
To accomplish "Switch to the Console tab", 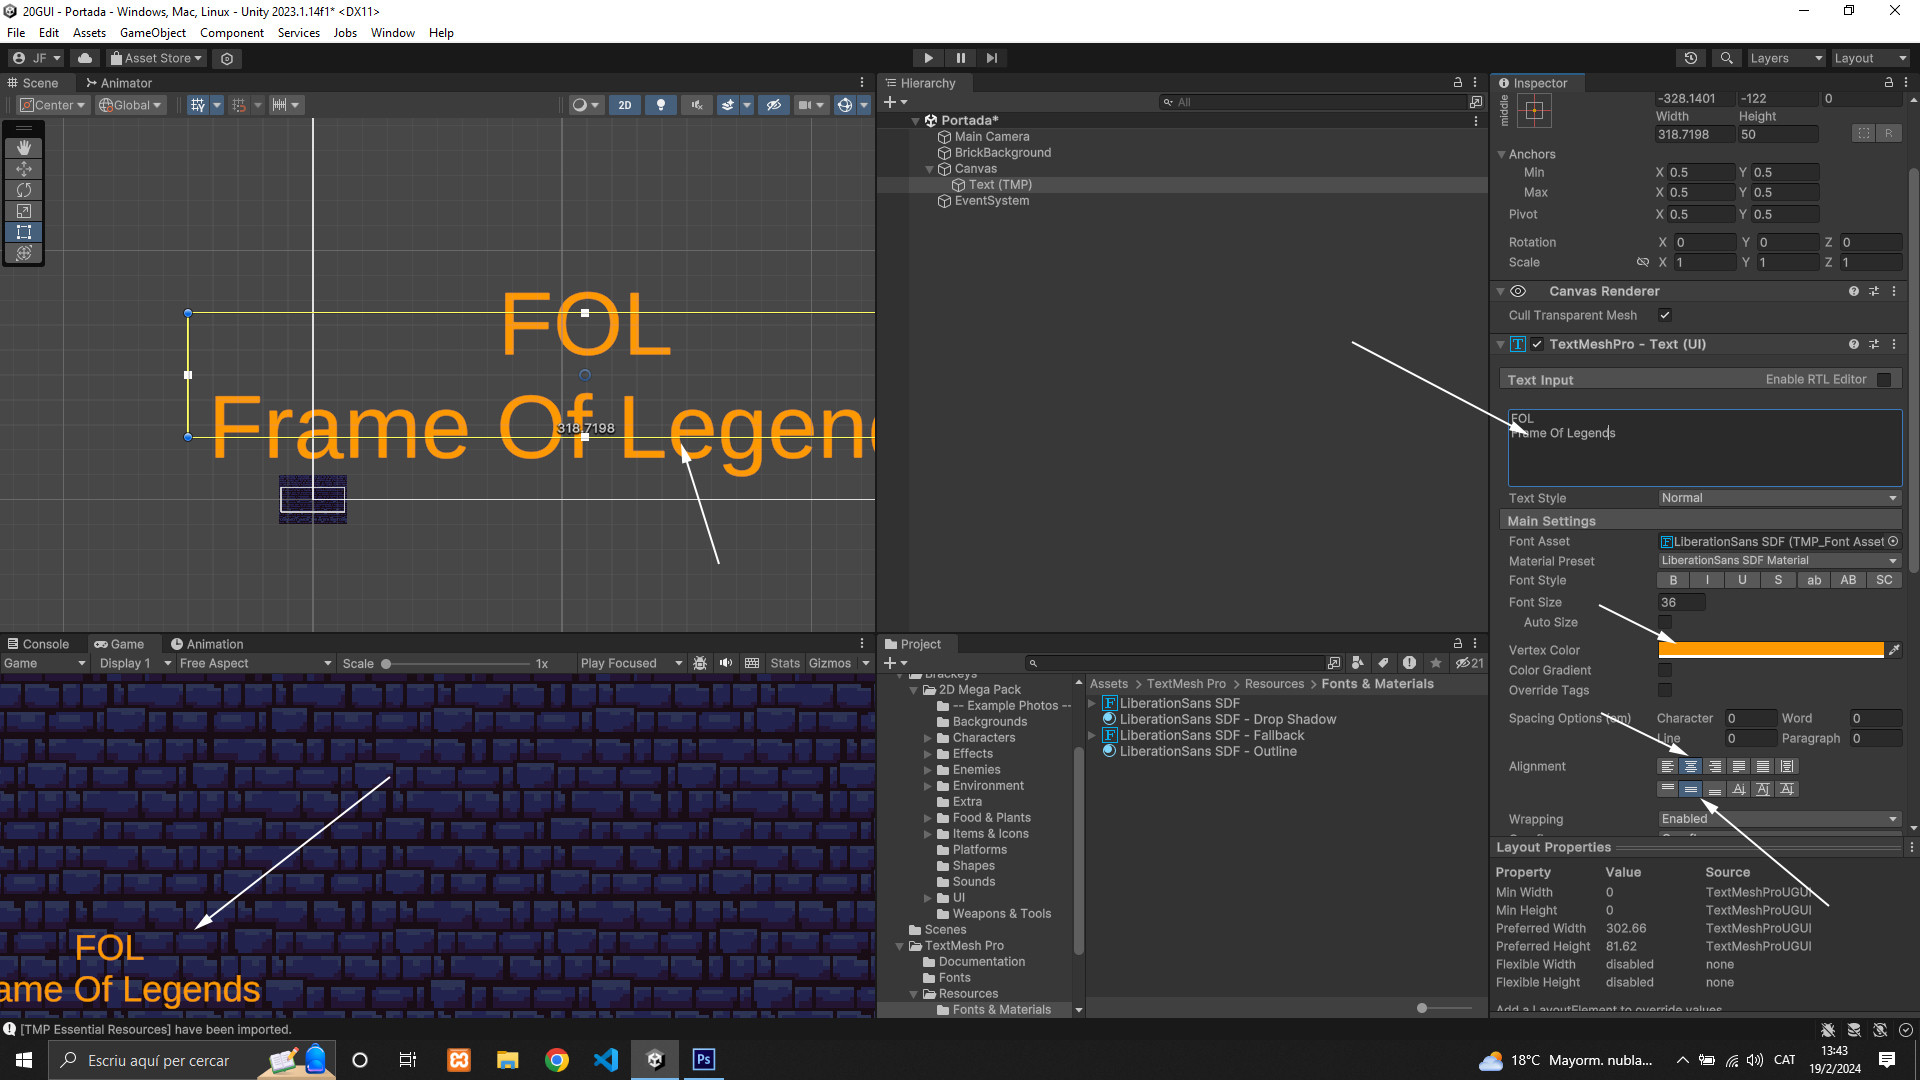I will click(x=38, y=645).
